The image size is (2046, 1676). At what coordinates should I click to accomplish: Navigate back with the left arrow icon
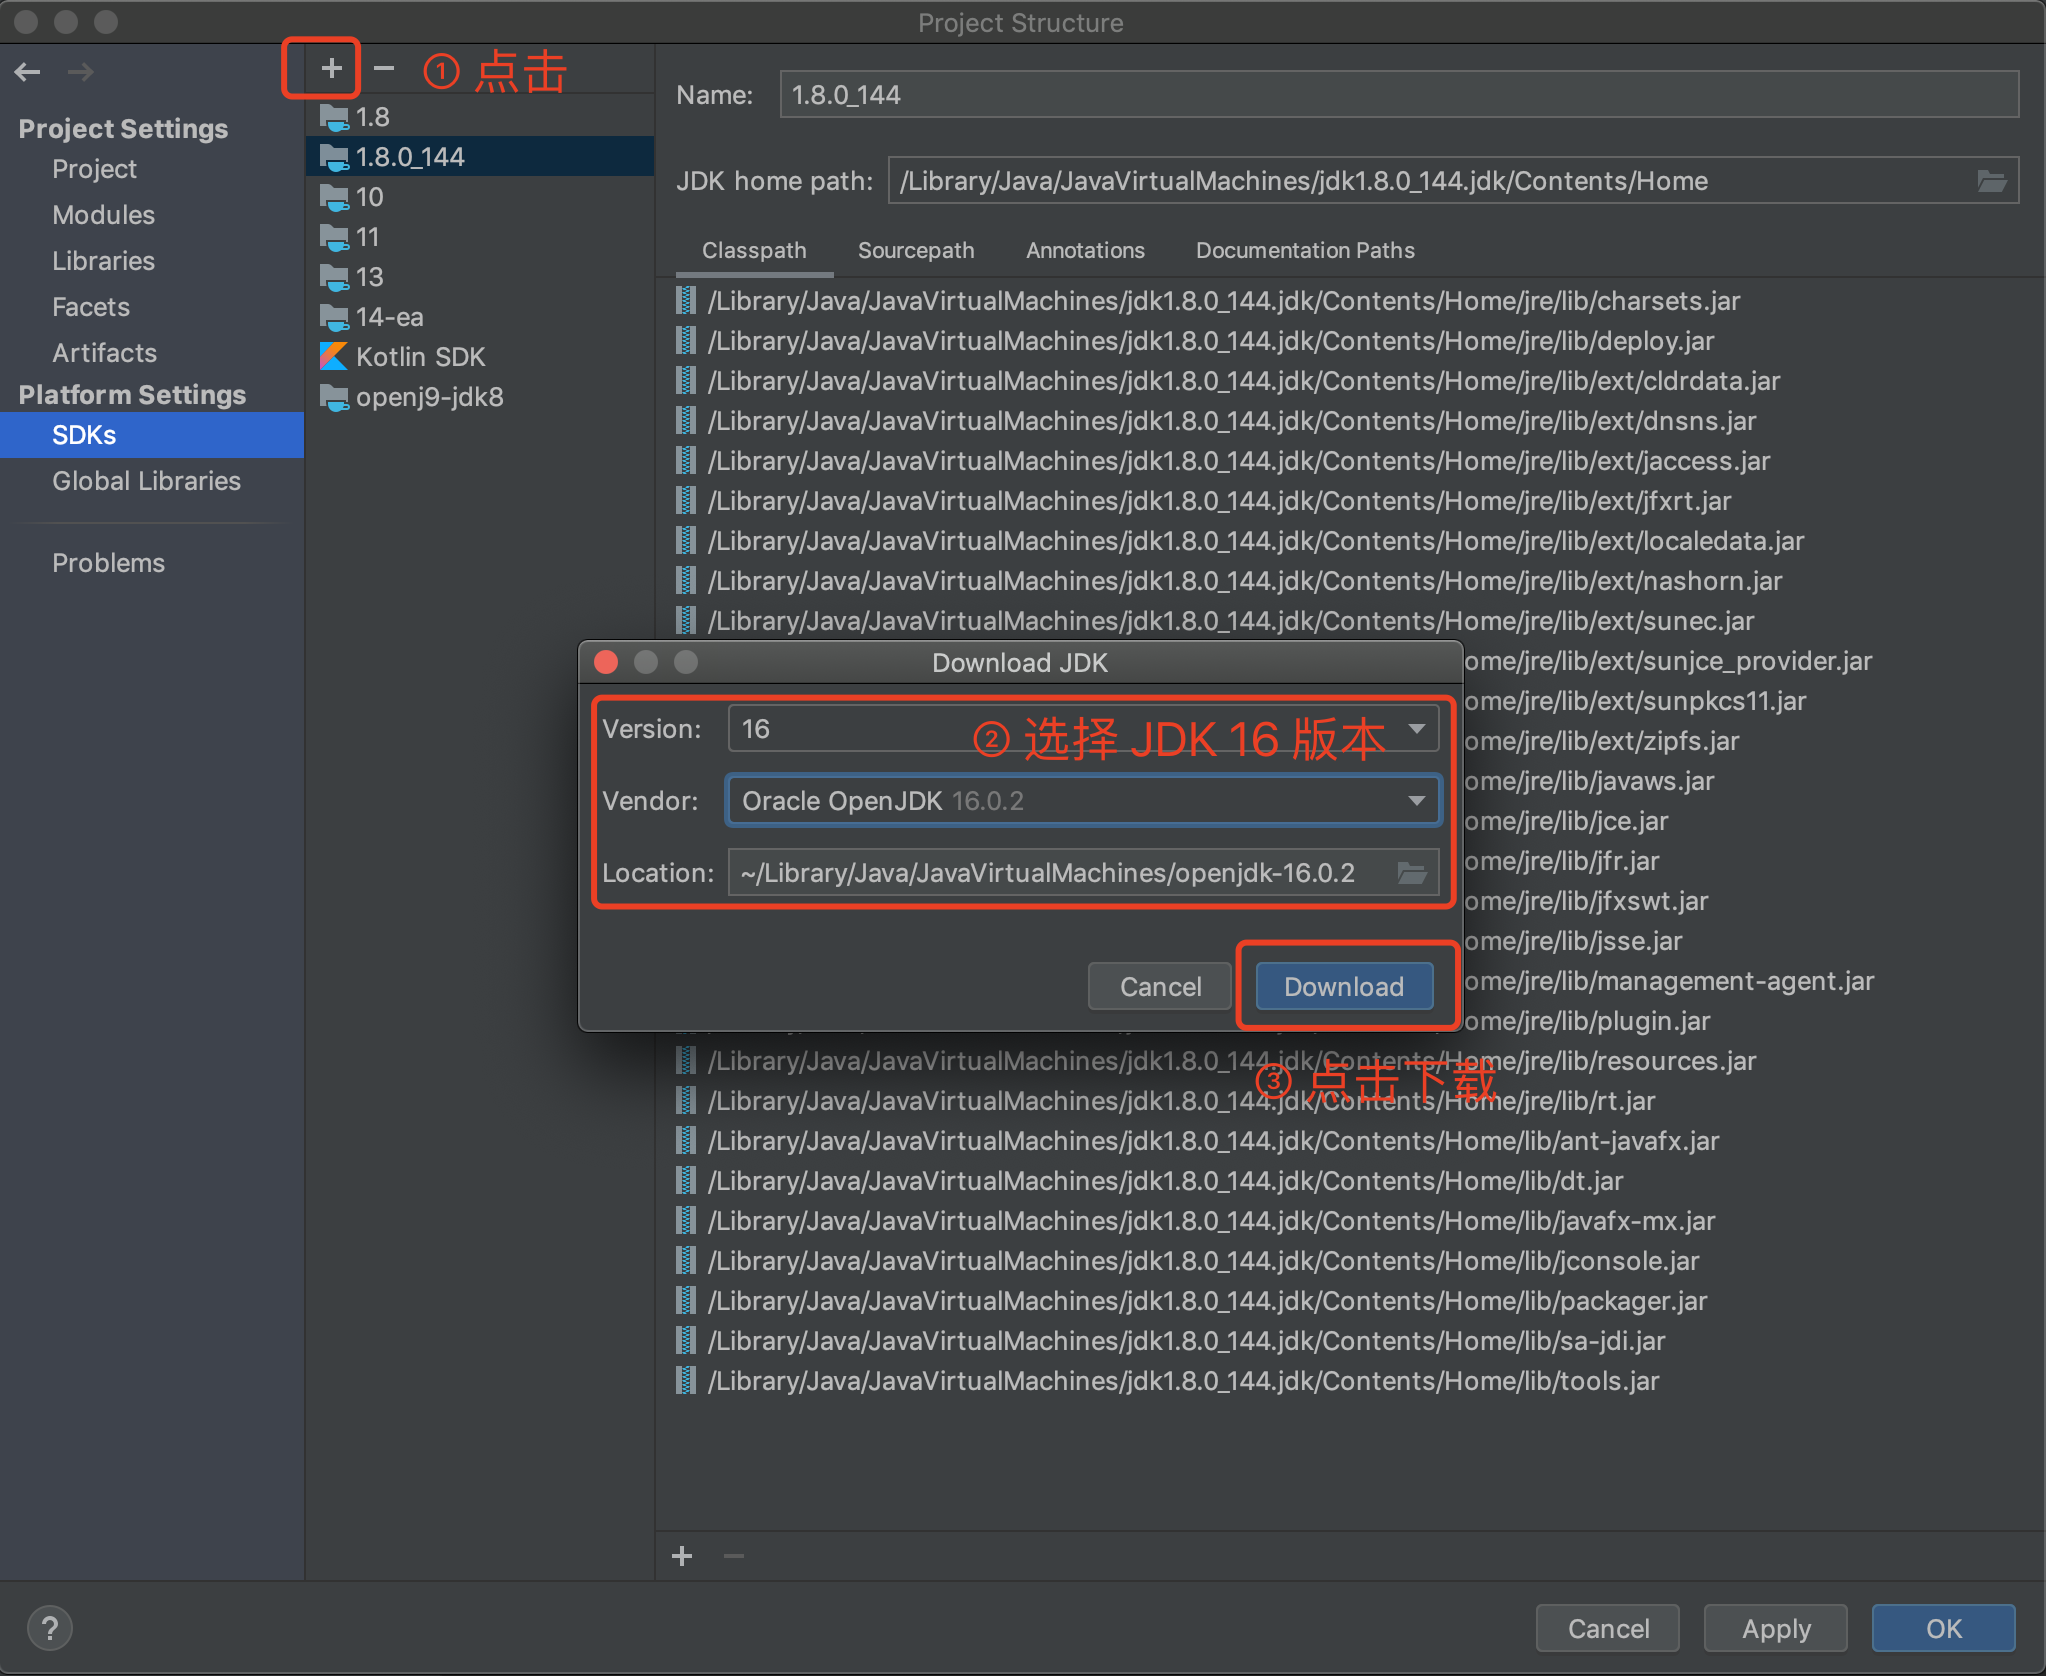27,71
